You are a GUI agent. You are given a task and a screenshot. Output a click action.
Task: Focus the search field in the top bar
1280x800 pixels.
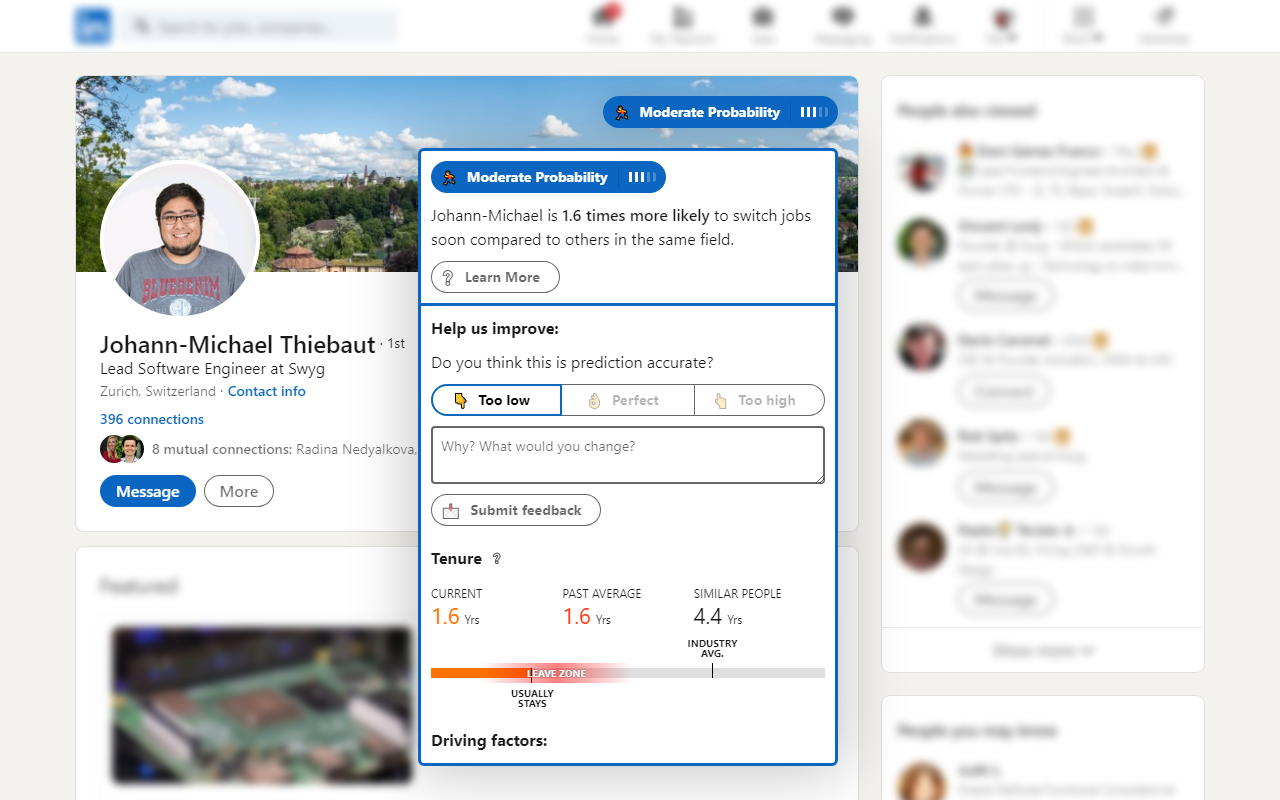click(x=260, y=26)
